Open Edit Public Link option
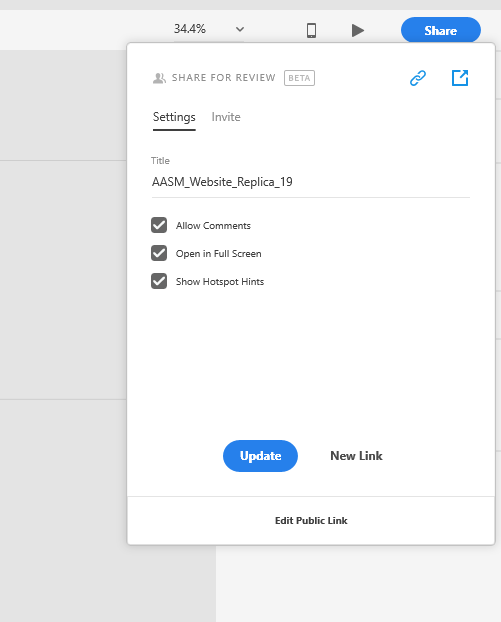 (x=311, y=520)
